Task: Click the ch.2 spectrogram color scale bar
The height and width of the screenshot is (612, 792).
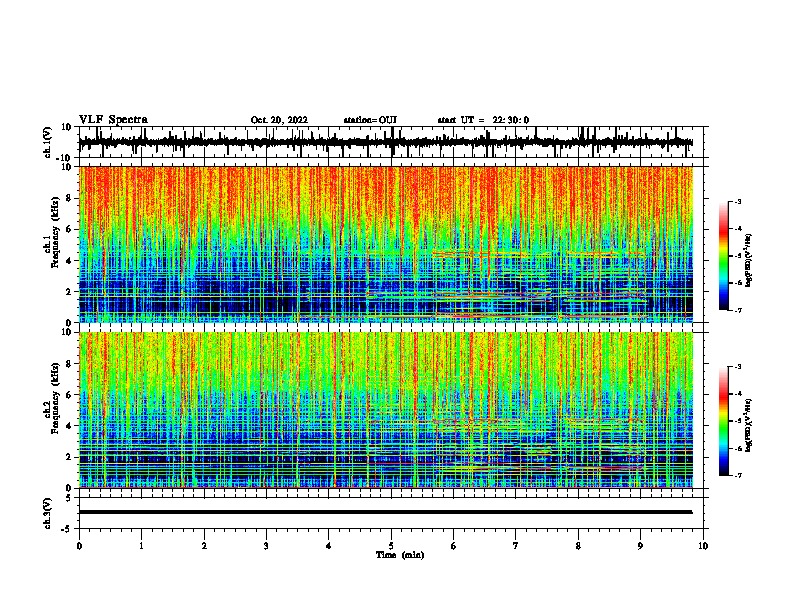Action: pyautogui.click(x=723, y=421)
